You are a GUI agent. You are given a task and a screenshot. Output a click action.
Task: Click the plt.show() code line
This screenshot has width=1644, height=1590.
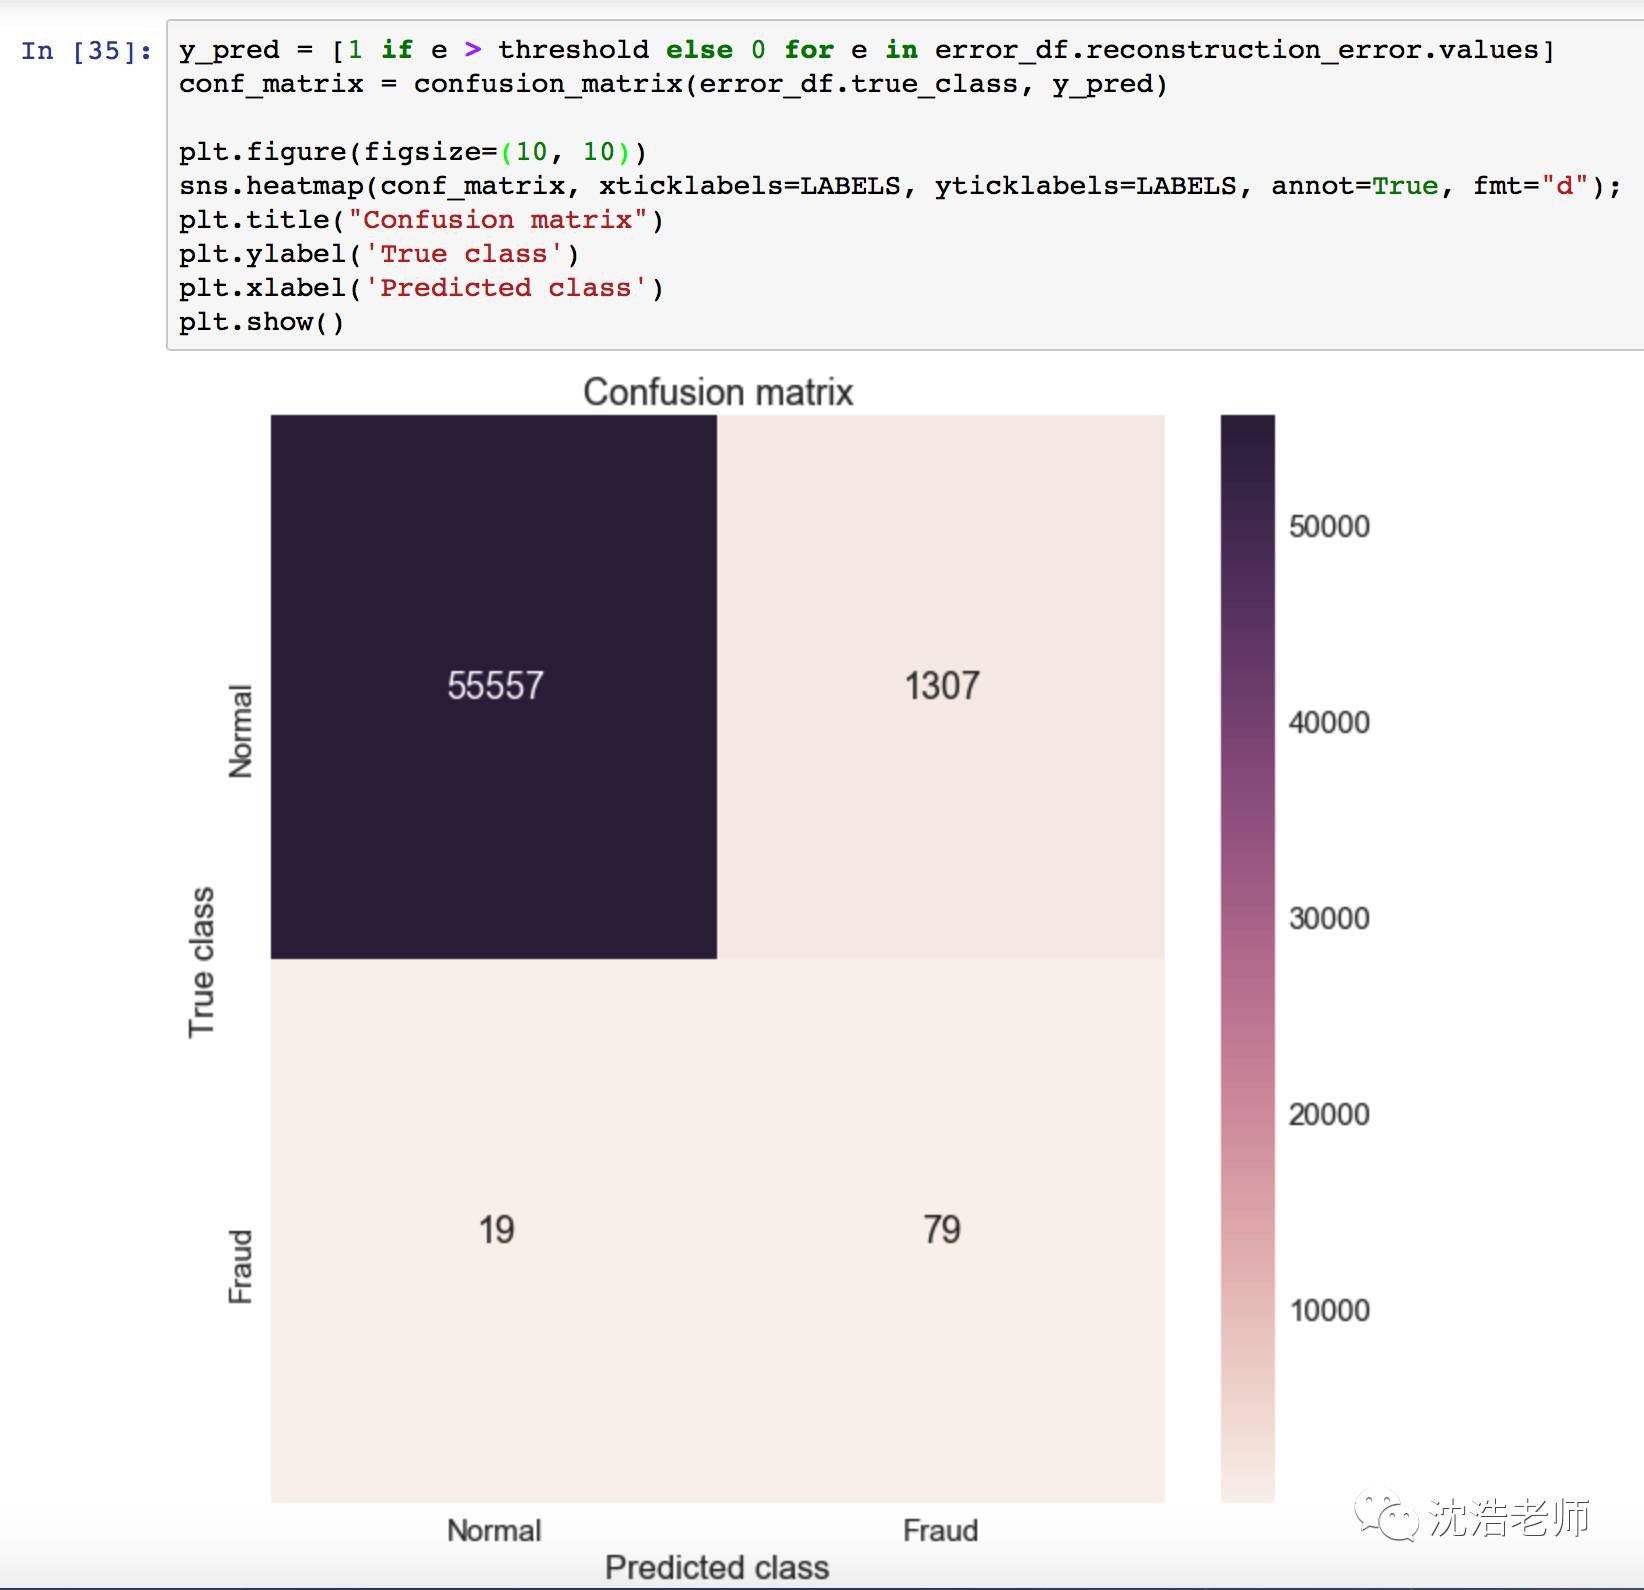(x=262, y=322)
